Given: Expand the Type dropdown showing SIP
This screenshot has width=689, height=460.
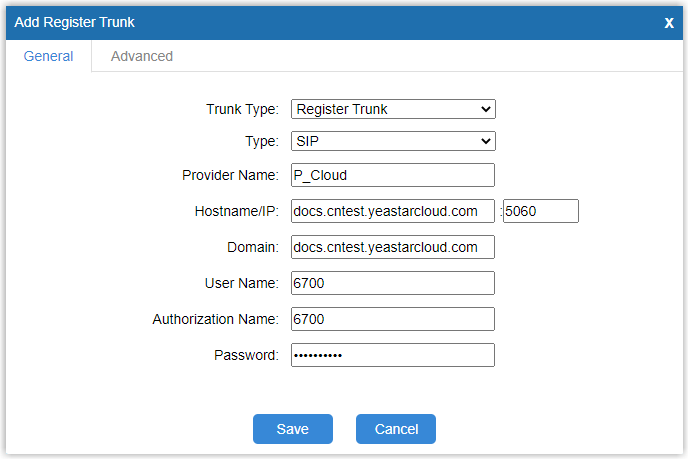Looking at the screenshot, I should coord(393,141).
